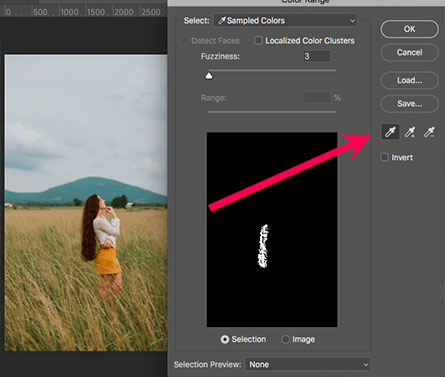
Task: Open the Select Sampled Colors dropdown
Action: pyautogui.click(x=285, y=21)
